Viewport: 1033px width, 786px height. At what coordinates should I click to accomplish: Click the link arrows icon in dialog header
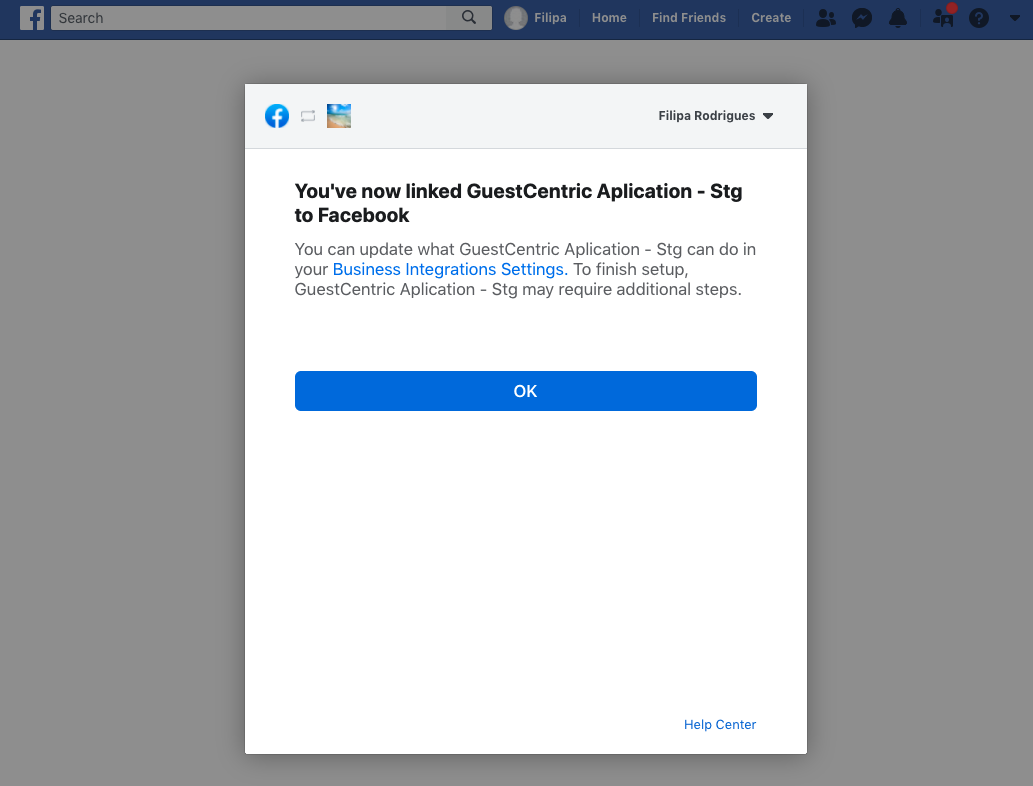click(x=308, y=116)
